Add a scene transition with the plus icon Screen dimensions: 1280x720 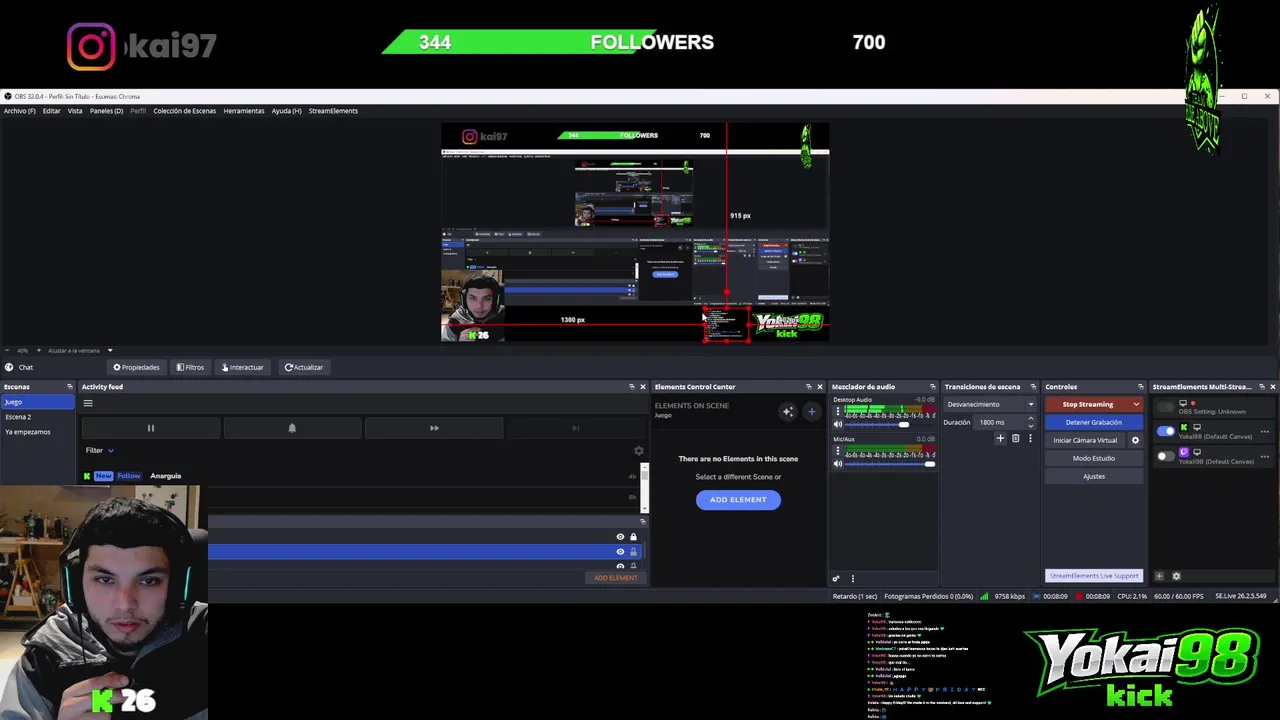pos(1000,438)
